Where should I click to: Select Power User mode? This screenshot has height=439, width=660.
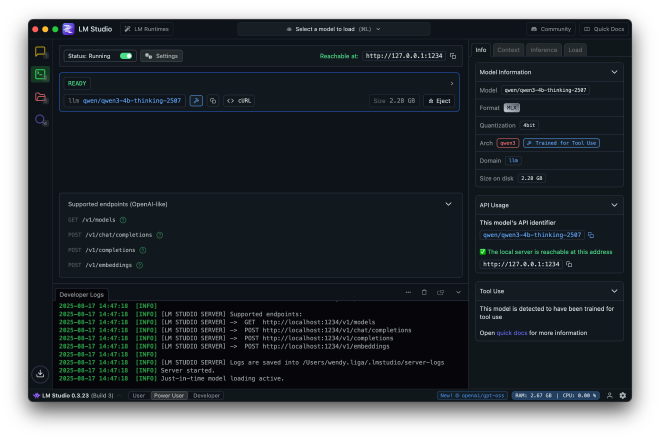(x=169, y=396)
